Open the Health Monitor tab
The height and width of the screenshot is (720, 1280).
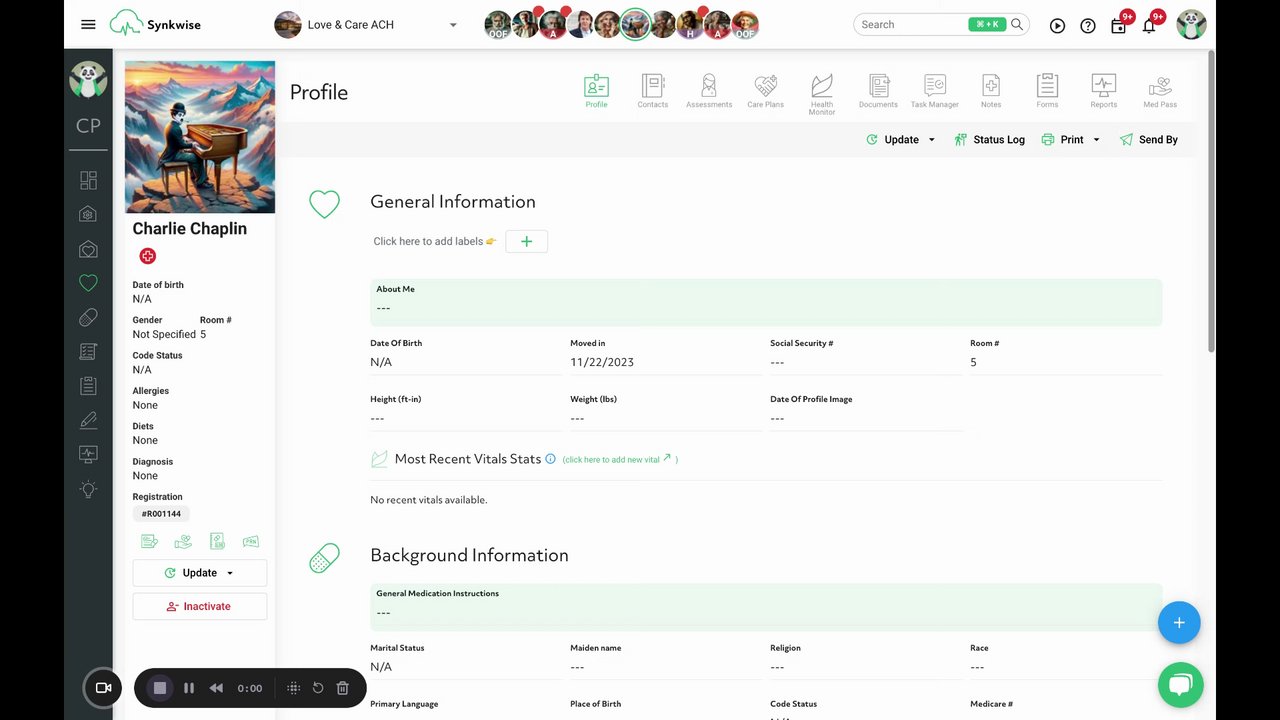822,94
